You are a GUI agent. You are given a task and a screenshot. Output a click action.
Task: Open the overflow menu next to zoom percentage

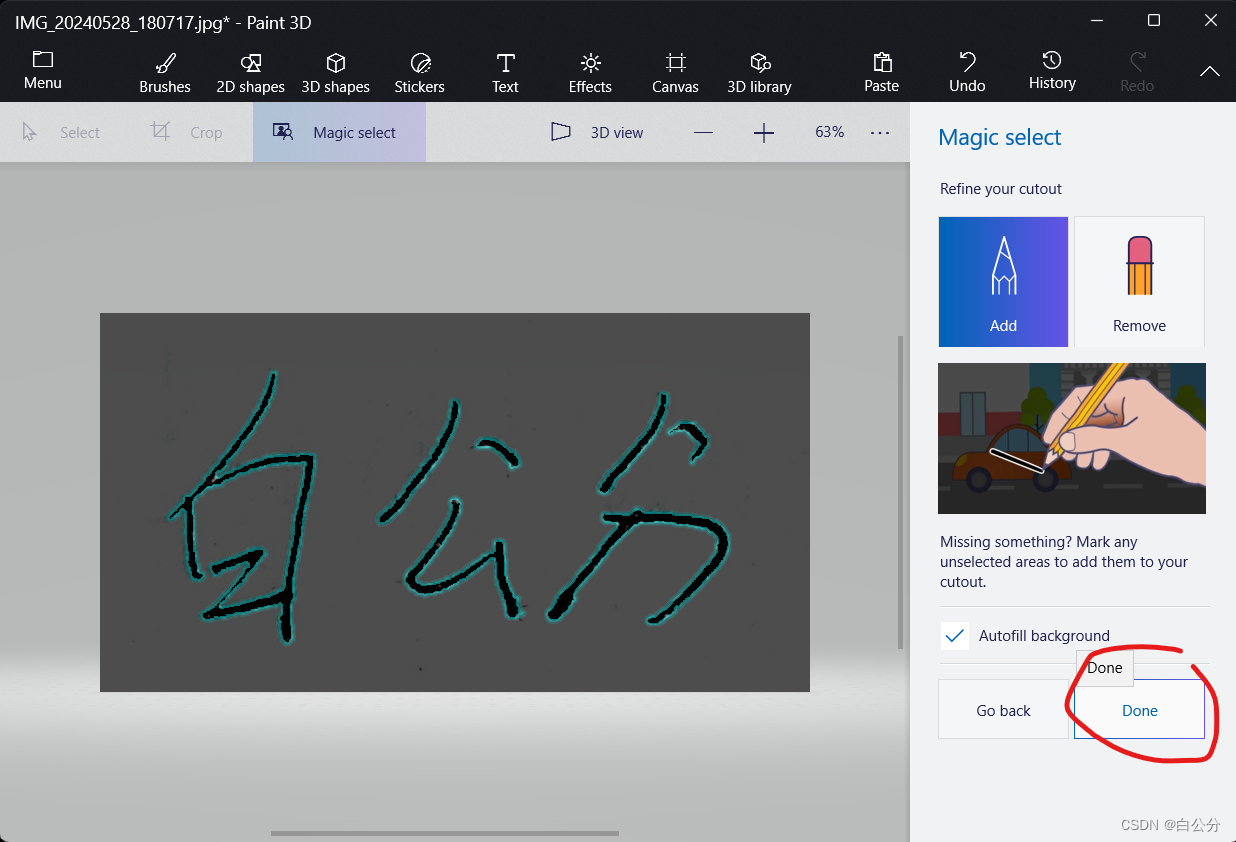coord(879,132)
